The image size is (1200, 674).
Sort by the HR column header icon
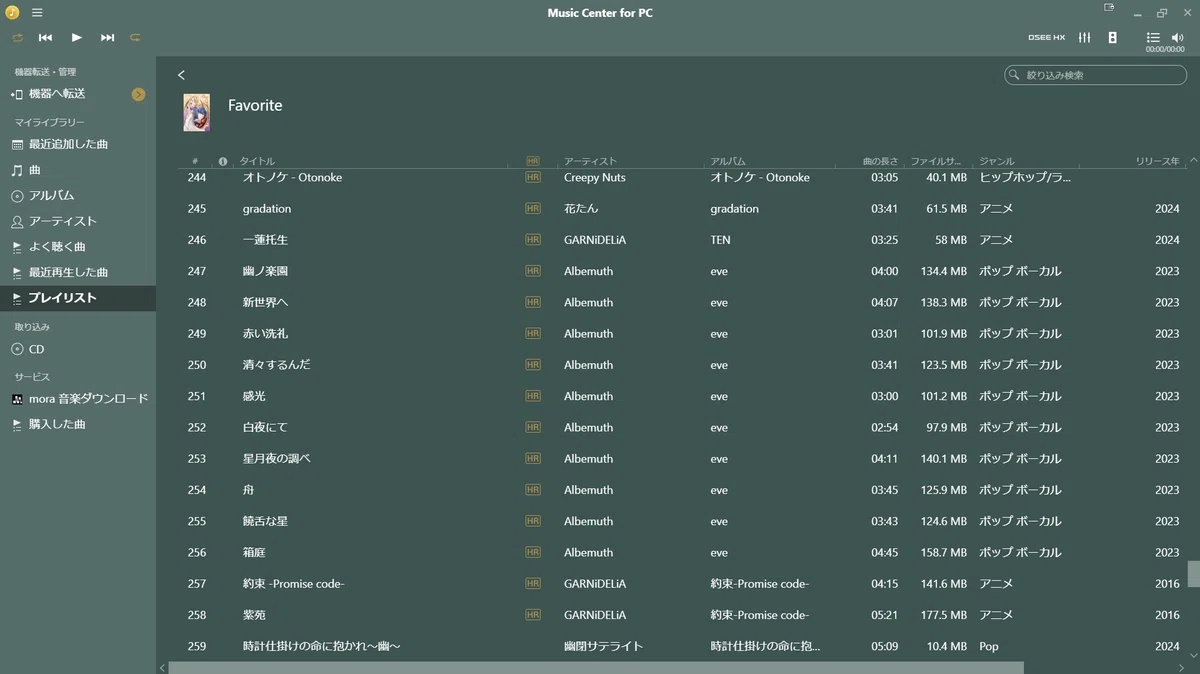tap(532, 161)
